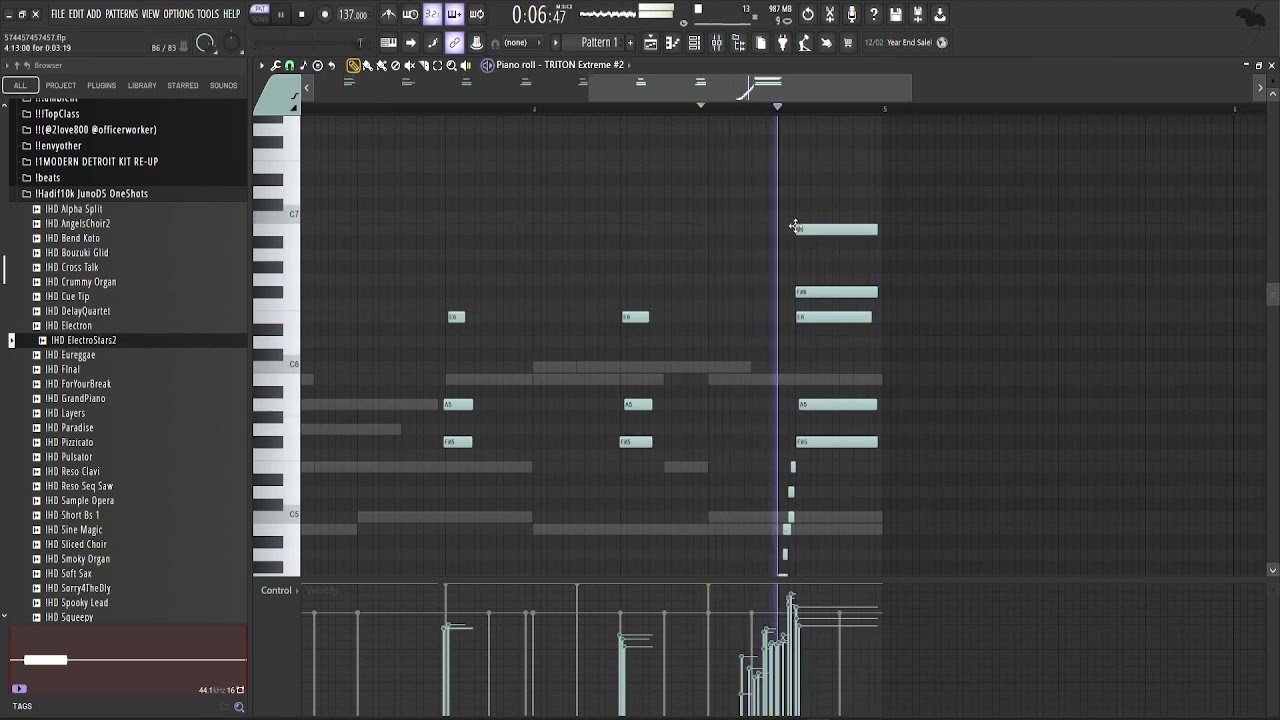Open the Pattern 1 selector dropdown
Screen dimensions: 1280x720
point(598,42)
